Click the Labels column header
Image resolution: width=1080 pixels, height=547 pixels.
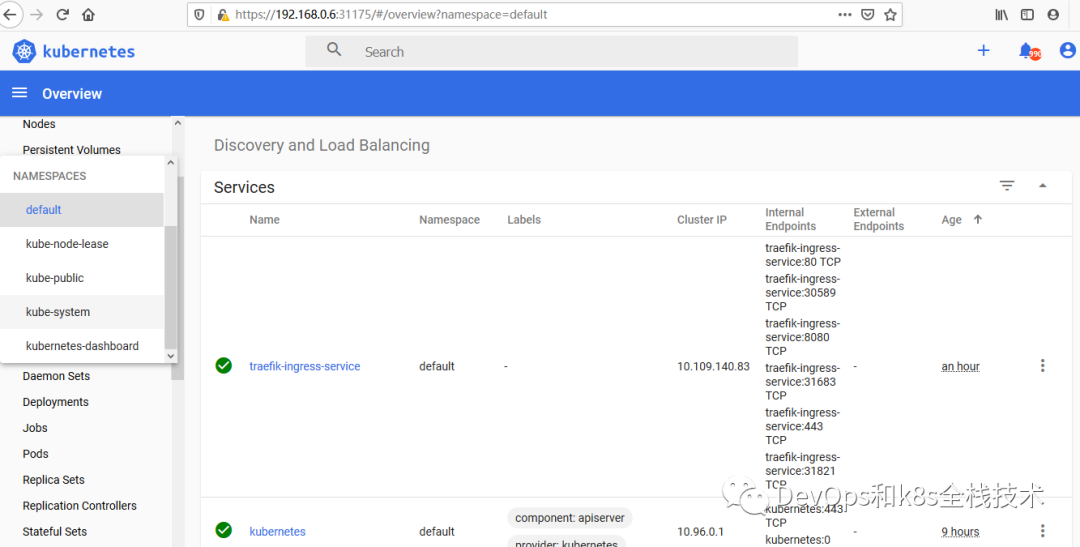pos(524,220)
